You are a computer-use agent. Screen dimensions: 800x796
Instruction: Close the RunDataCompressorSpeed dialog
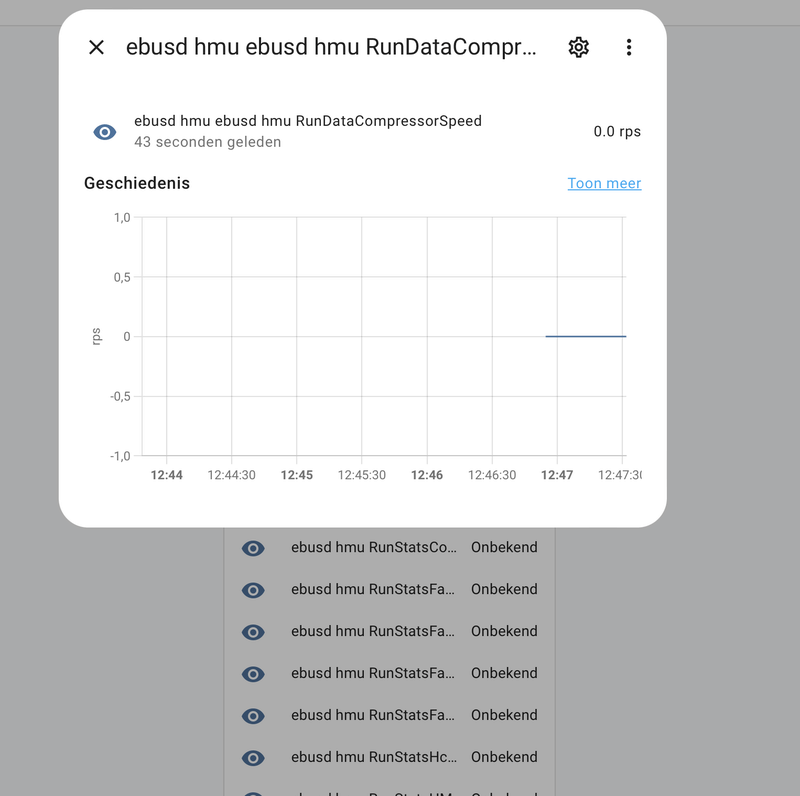[x=96, y=47]
